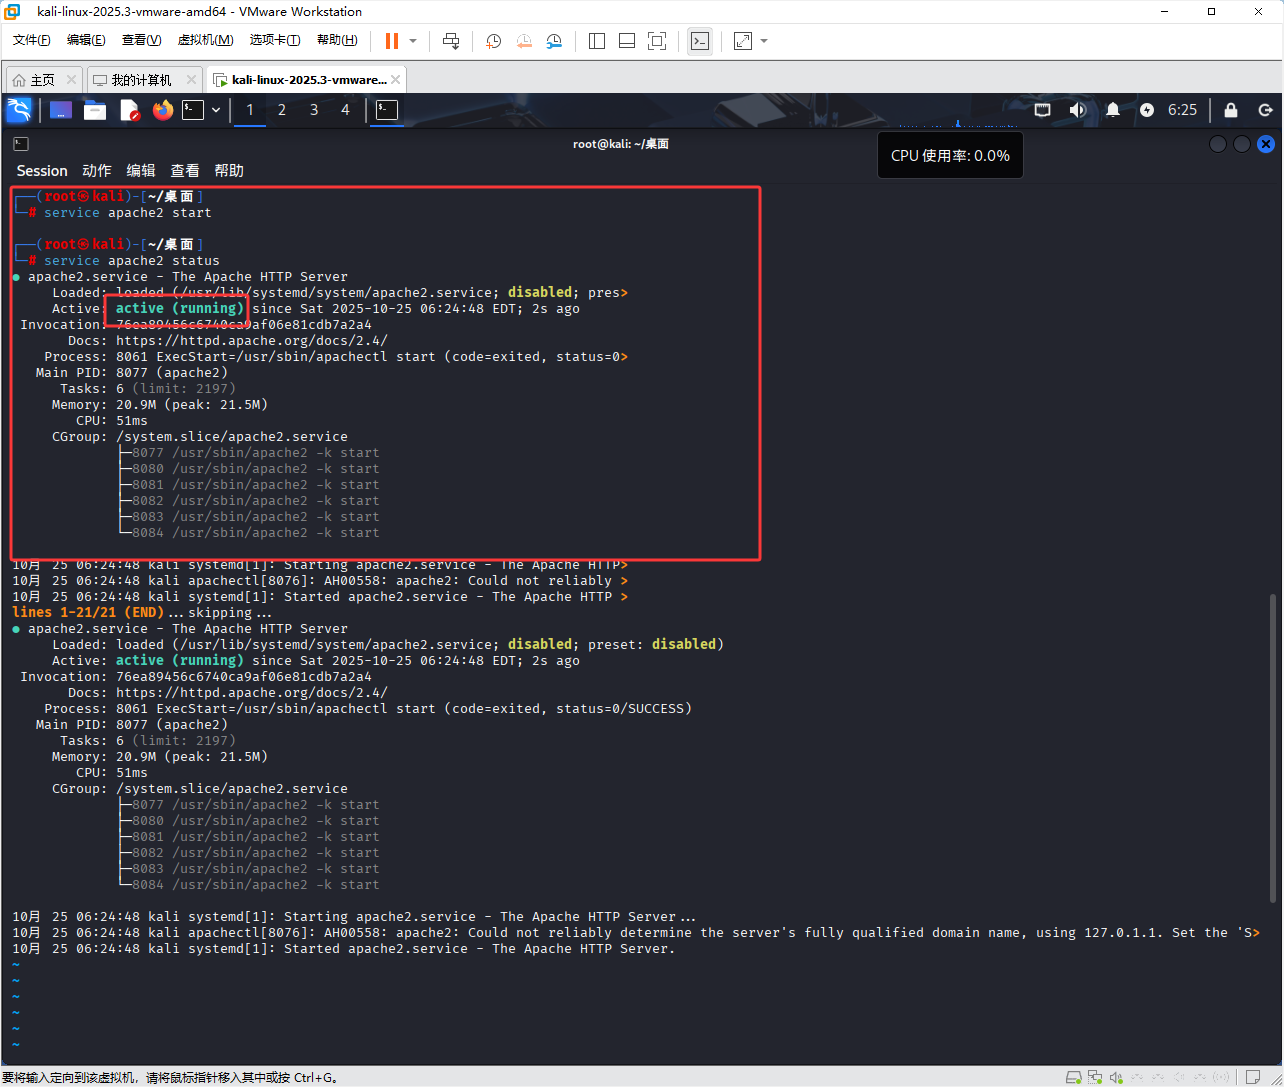The width and height of the screenshot is (1284, 1087).
Task: Open the Kali dragon applications menu
Action: click(19, 110)
